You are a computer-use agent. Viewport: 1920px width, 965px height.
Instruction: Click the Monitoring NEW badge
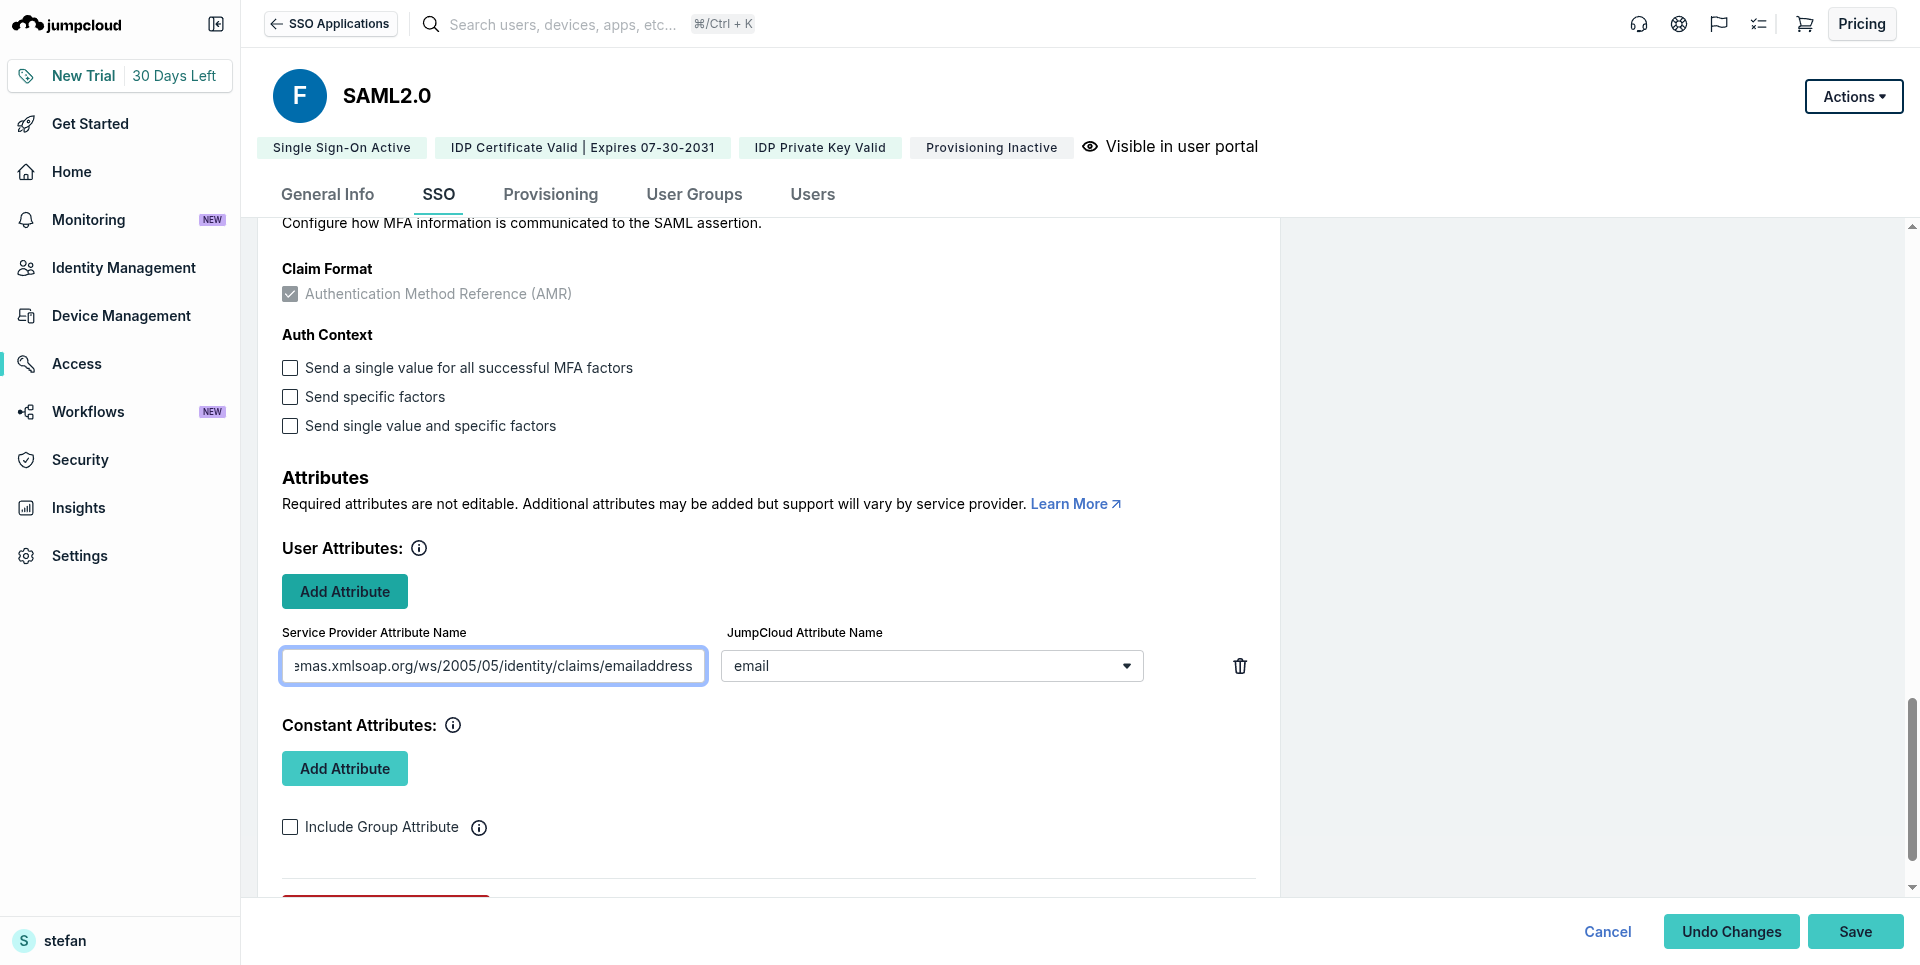click(212, 220)
